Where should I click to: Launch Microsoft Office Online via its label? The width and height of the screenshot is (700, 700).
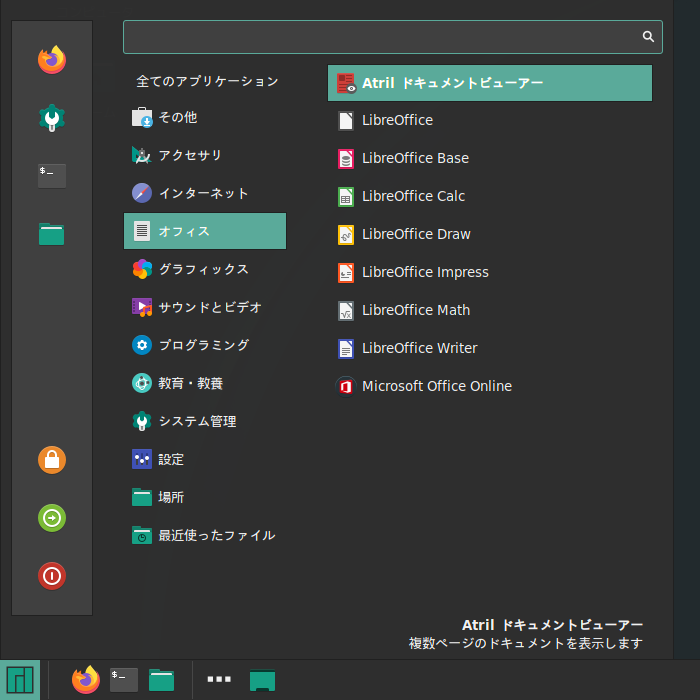pos(437,386)
